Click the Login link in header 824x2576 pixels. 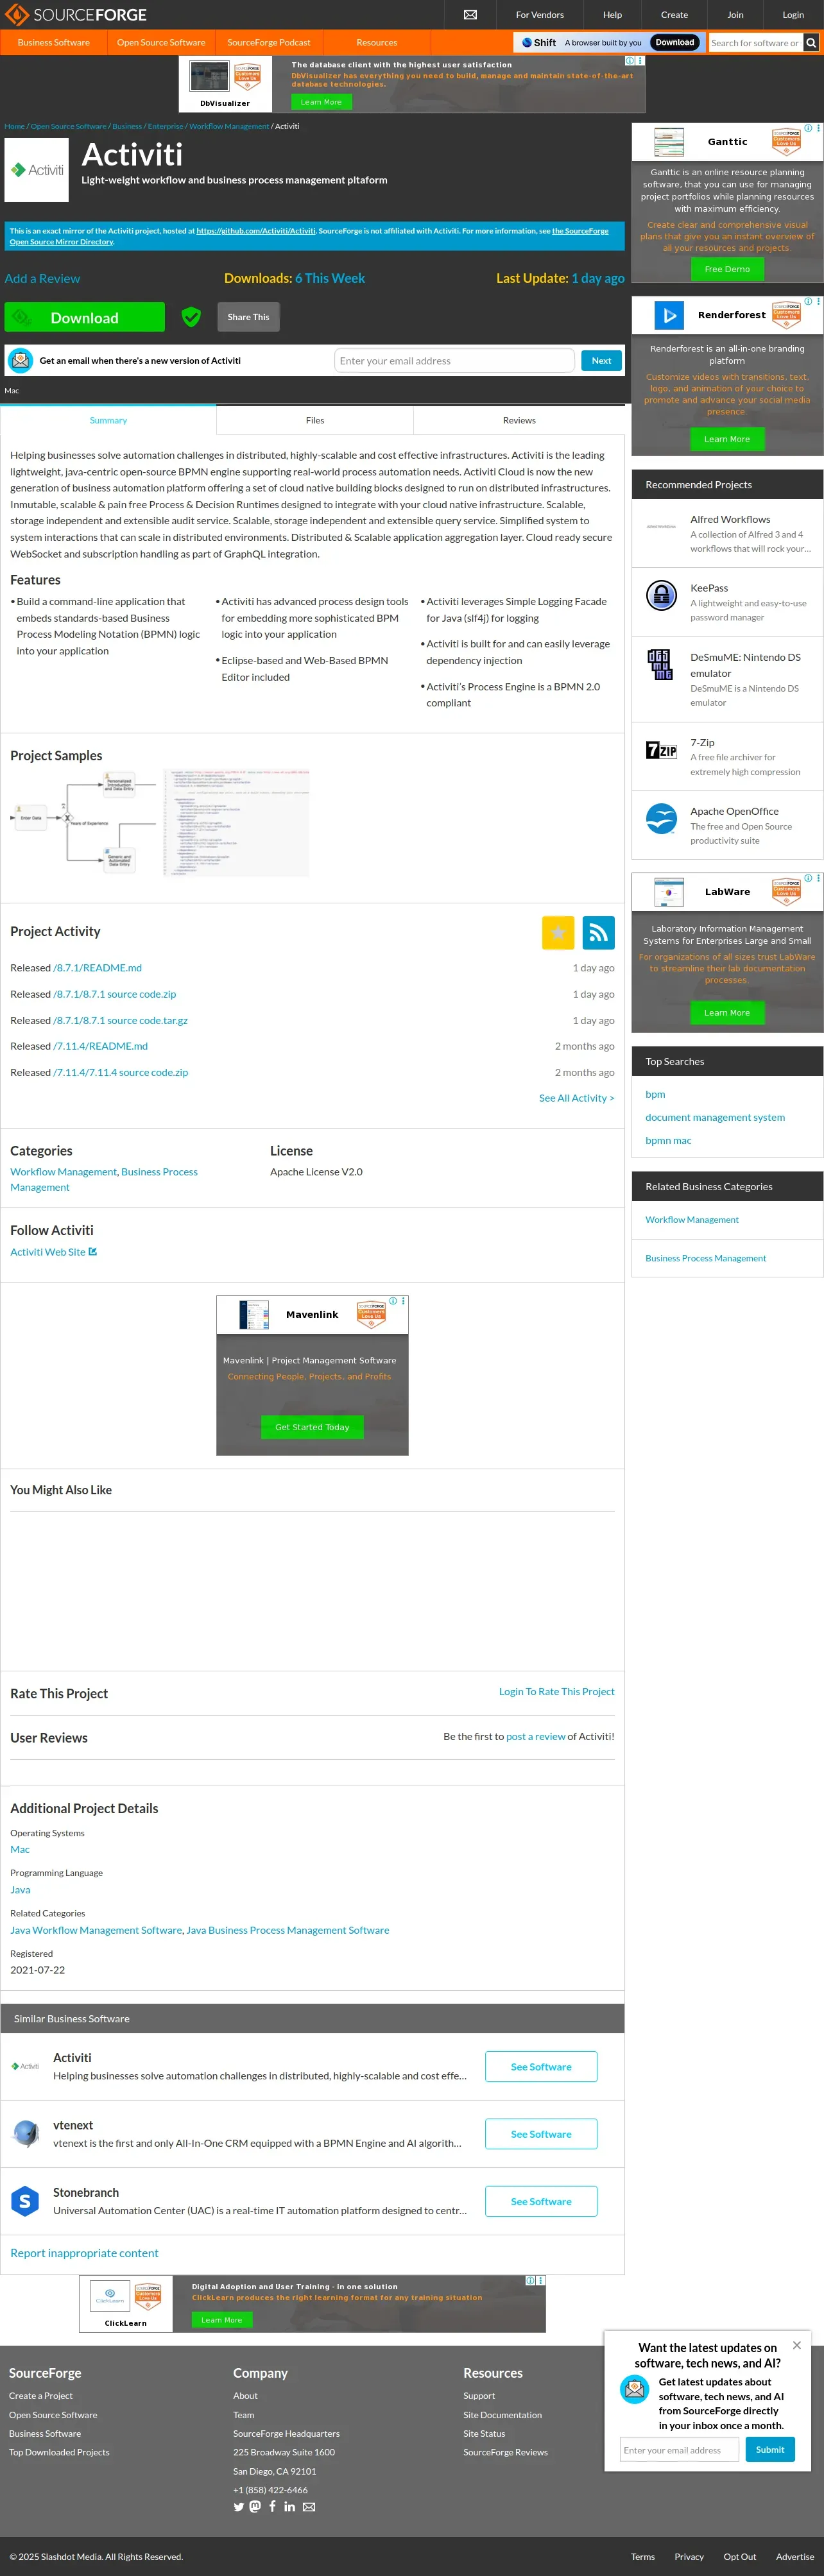click(x=793, y=15)
